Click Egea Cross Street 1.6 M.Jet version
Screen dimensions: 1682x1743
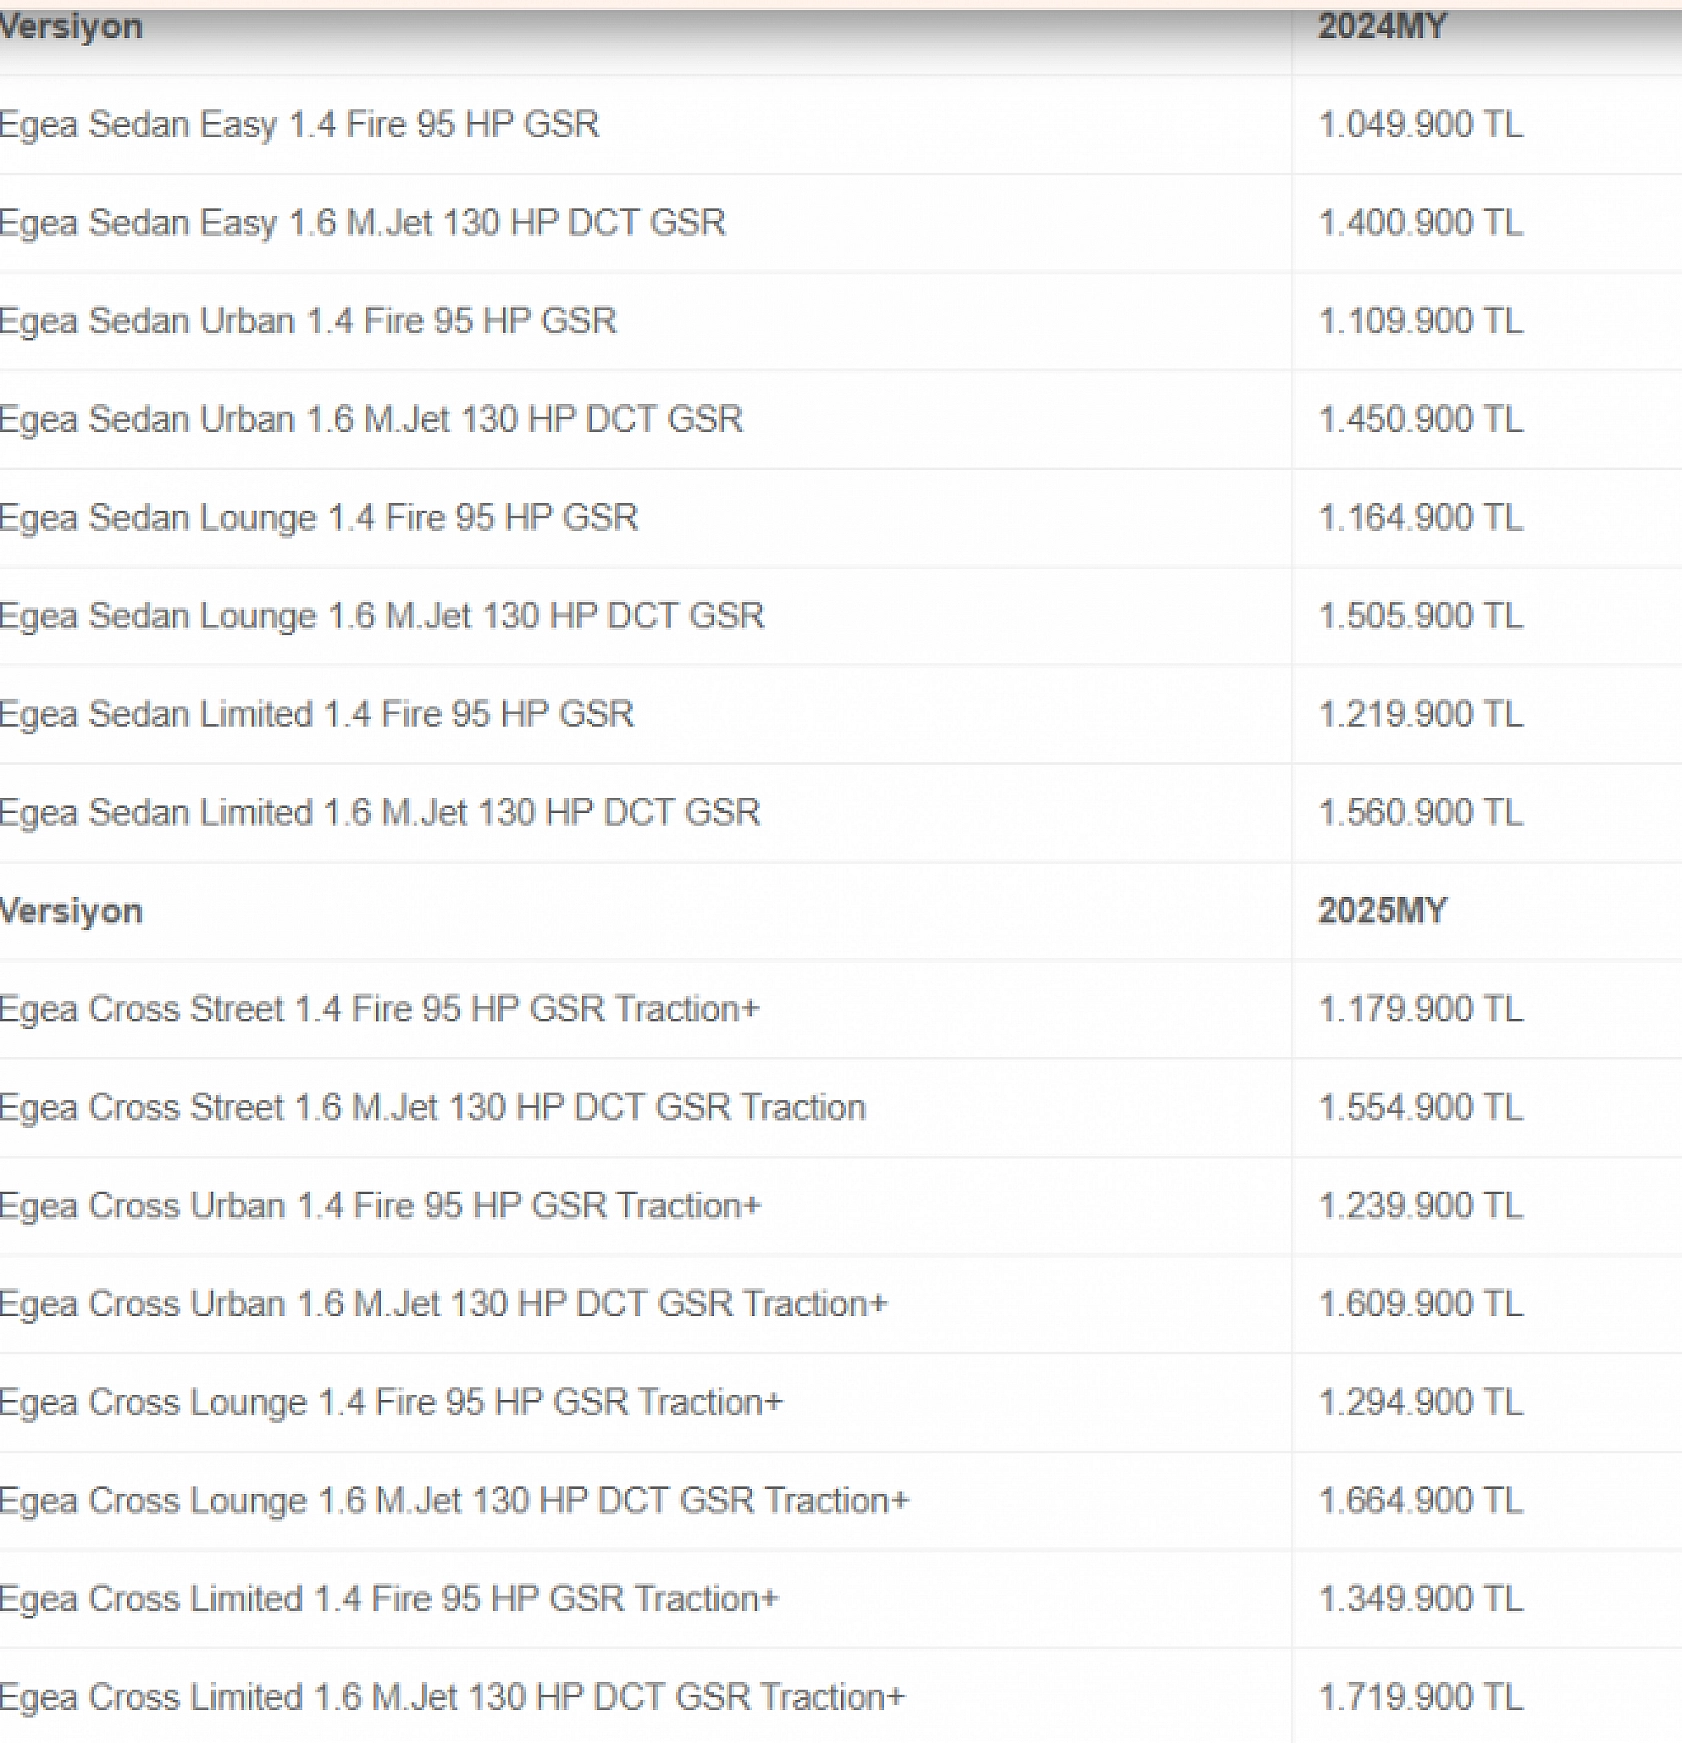pos(432,1108)
